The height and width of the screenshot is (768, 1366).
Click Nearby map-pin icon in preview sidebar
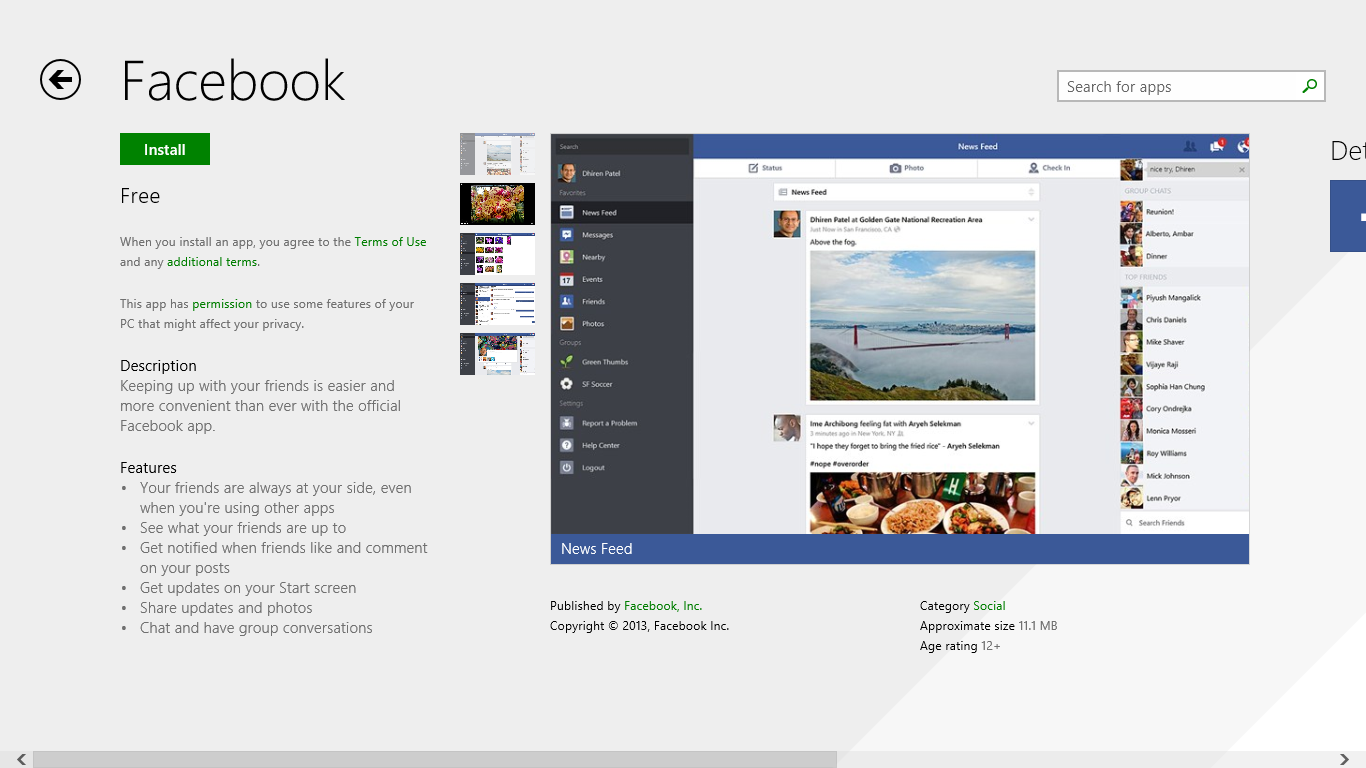pos(567,257)
